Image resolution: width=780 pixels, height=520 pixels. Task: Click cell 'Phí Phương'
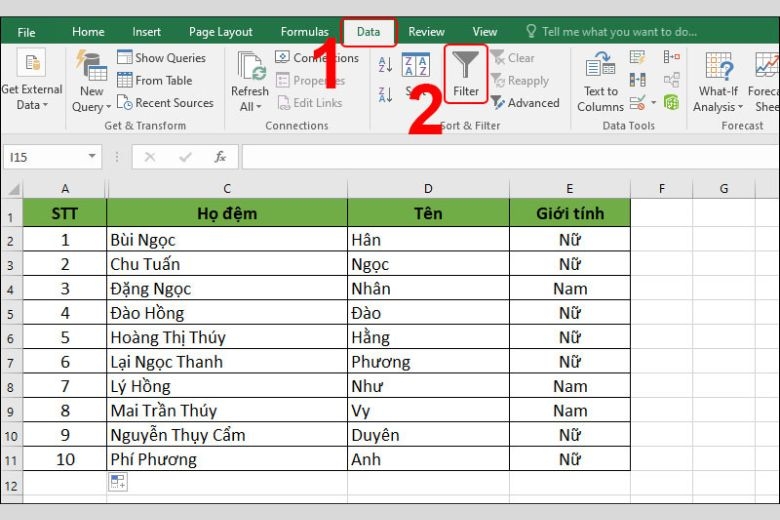point(227,459)
